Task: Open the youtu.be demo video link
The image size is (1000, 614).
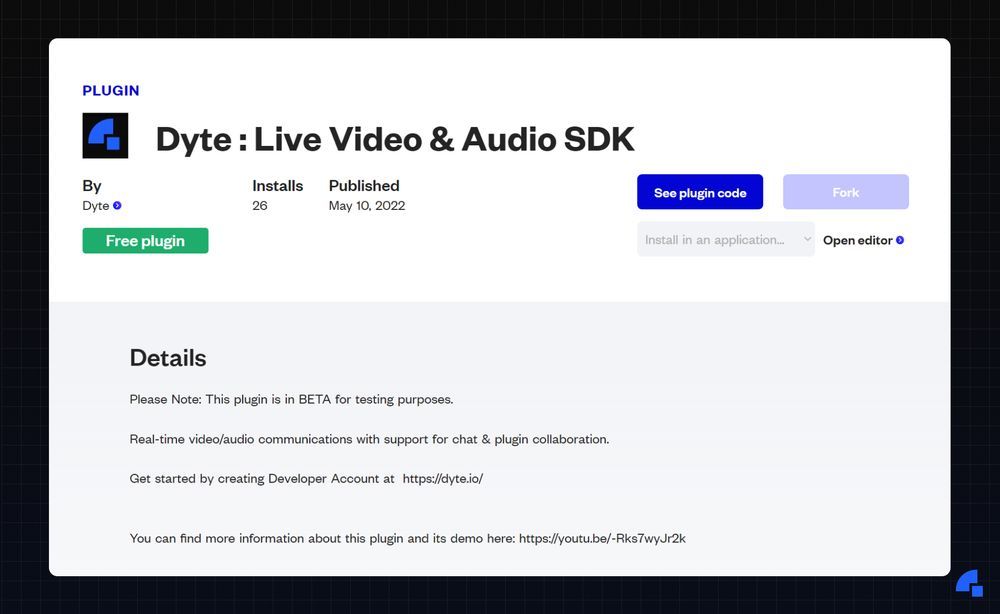Action: [602, 538]
